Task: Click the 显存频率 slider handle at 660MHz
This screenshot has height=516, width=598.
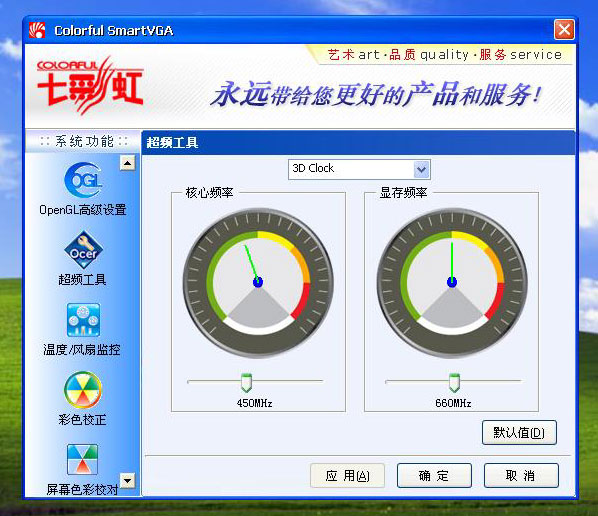Action: tap(454, 383)
